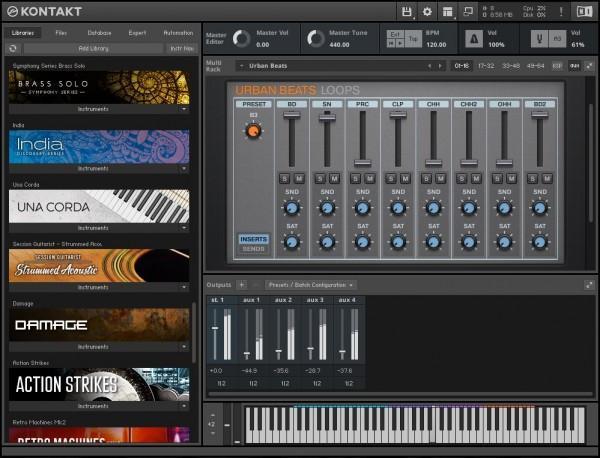Click the st. 1 output fader
600x458 pixels.
pos(215,328)
